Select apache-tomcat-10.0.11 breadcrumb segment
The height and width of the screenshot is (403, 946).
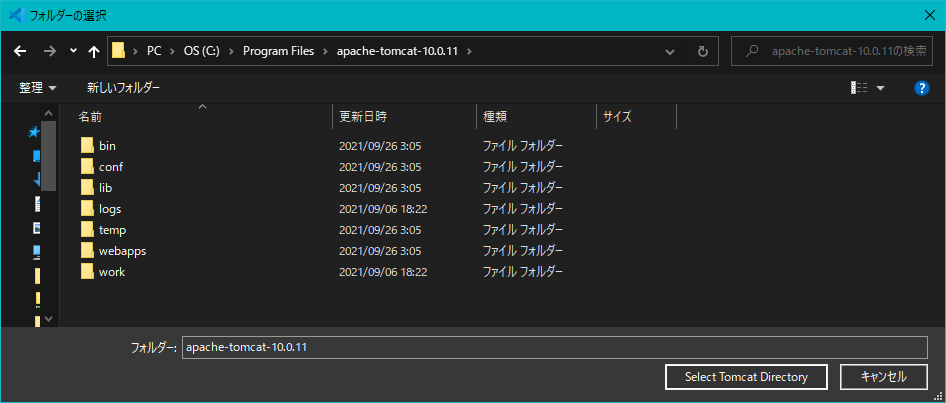click(398, 51)
